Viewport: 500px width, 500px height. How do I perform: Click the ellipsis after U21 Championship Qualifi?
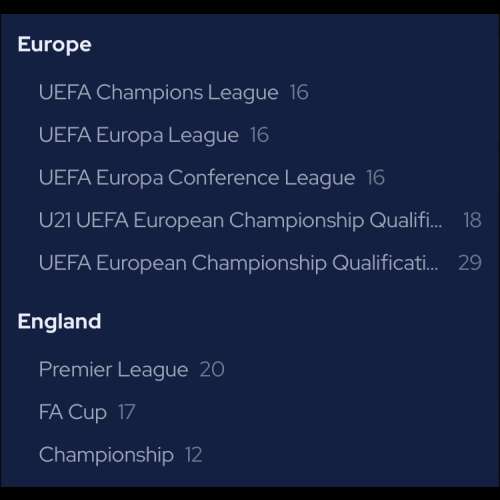tap(437, 226)
